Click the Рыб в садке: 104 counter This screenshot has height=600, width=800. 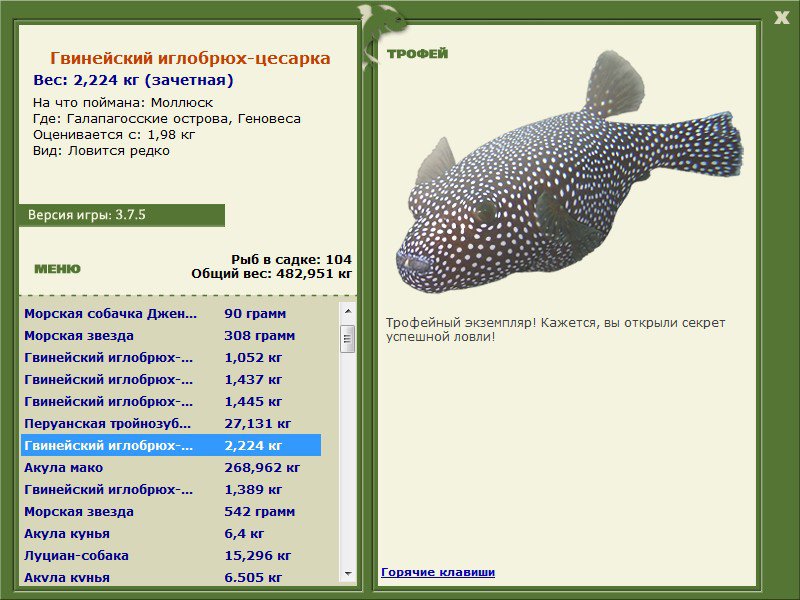point(291,259)
